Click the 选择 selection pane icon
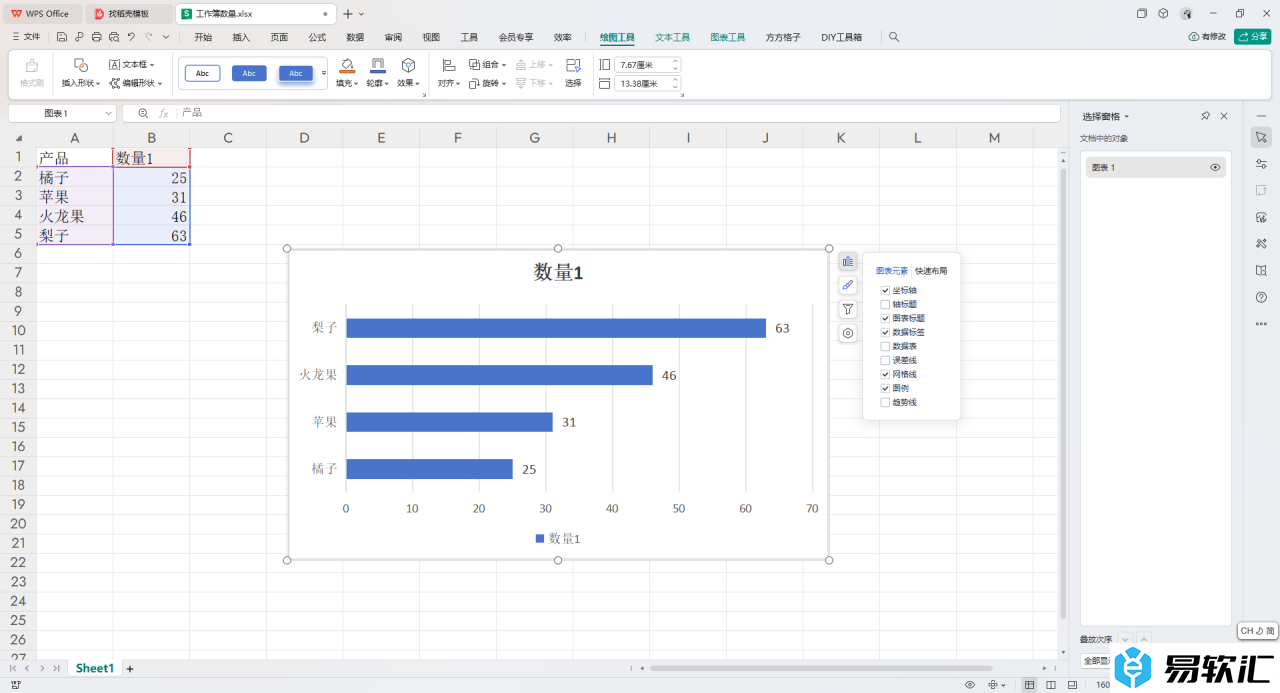The width and height of the screenshot is (1280, 693). coord(573,65)
